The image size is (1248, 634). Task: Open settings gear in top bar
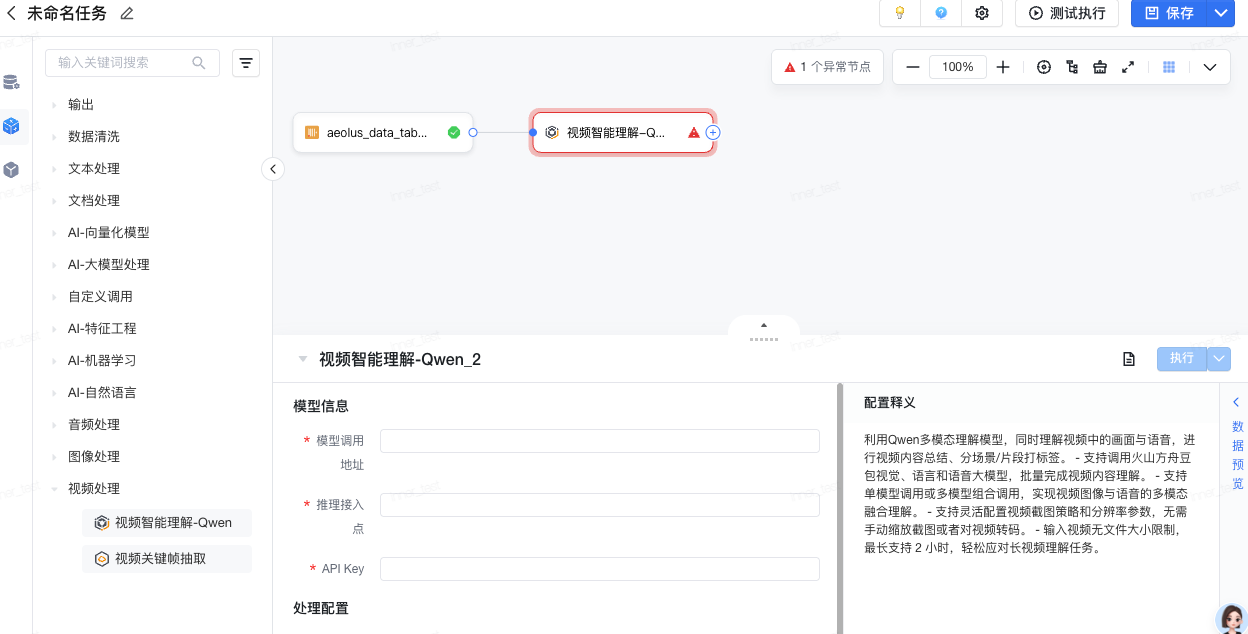pos(982,13)
